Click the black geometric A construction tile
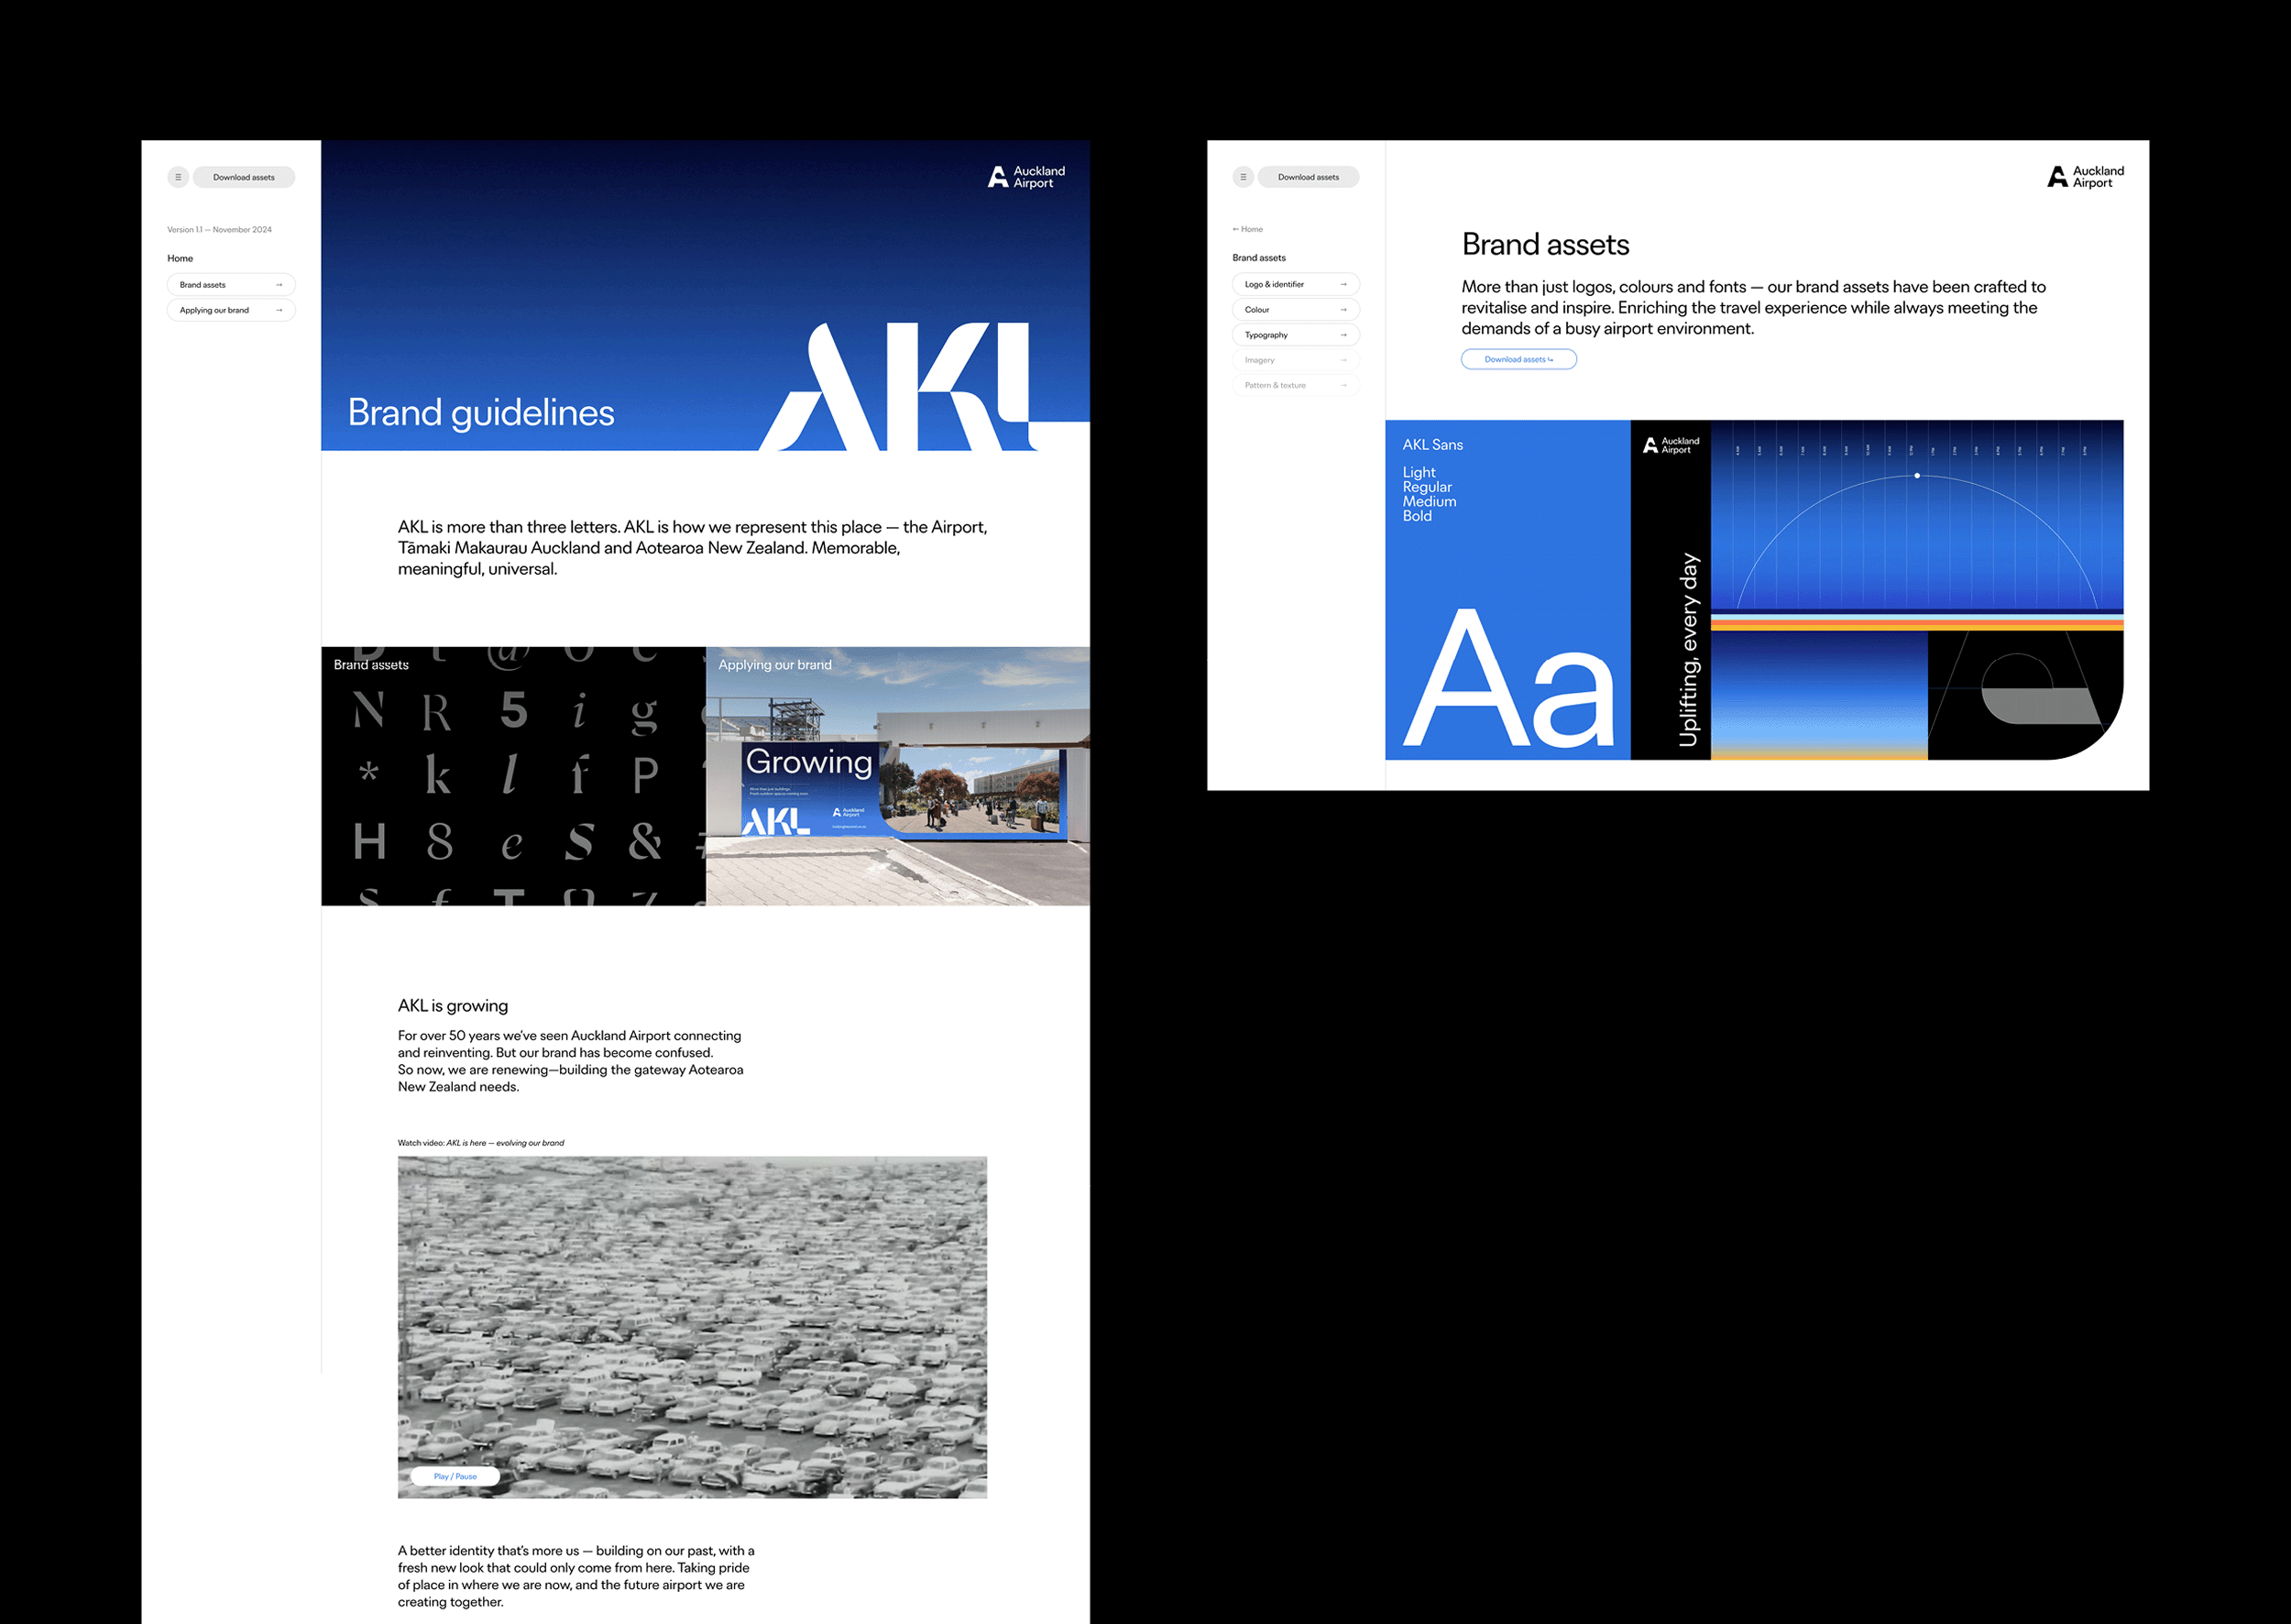2291x1624 pixels. pyautogui.click(x=2025, y=696)
